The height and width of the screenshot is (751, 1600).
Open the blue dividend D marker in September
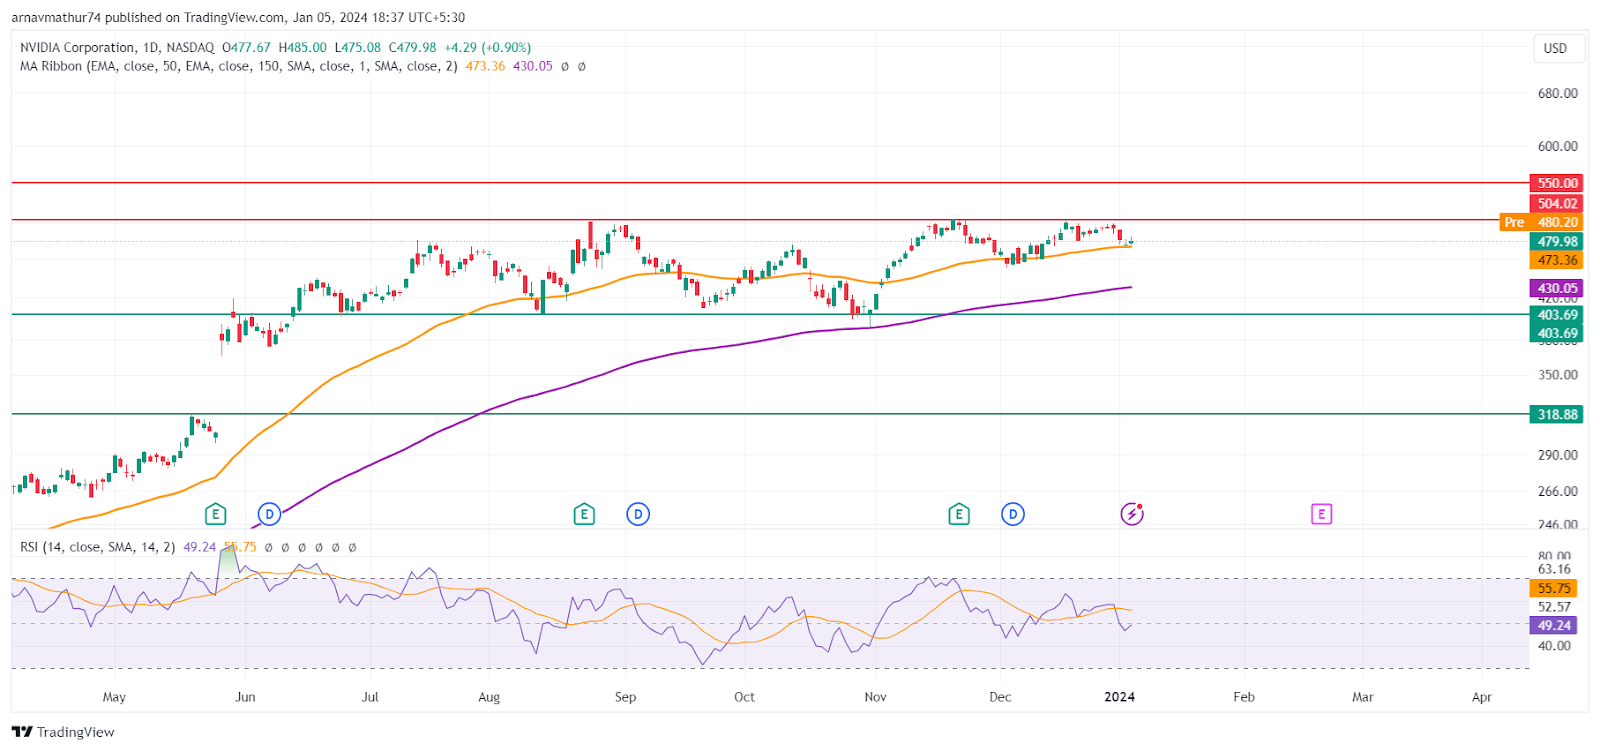tap(638, 514)
